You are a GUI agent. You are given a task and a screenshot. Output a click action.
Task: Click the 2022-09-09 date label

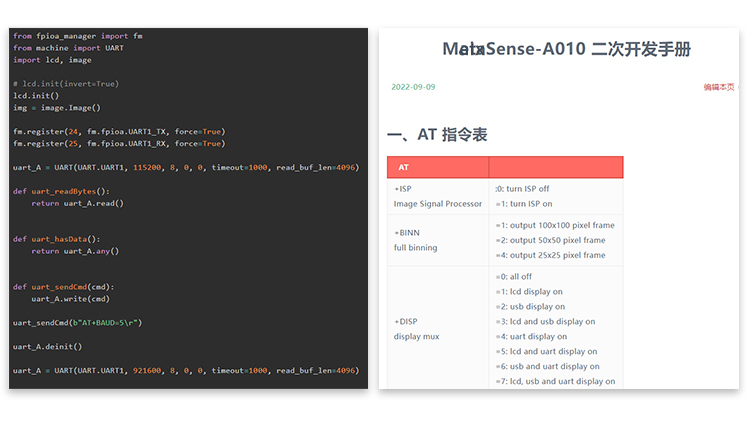[413, 87]
